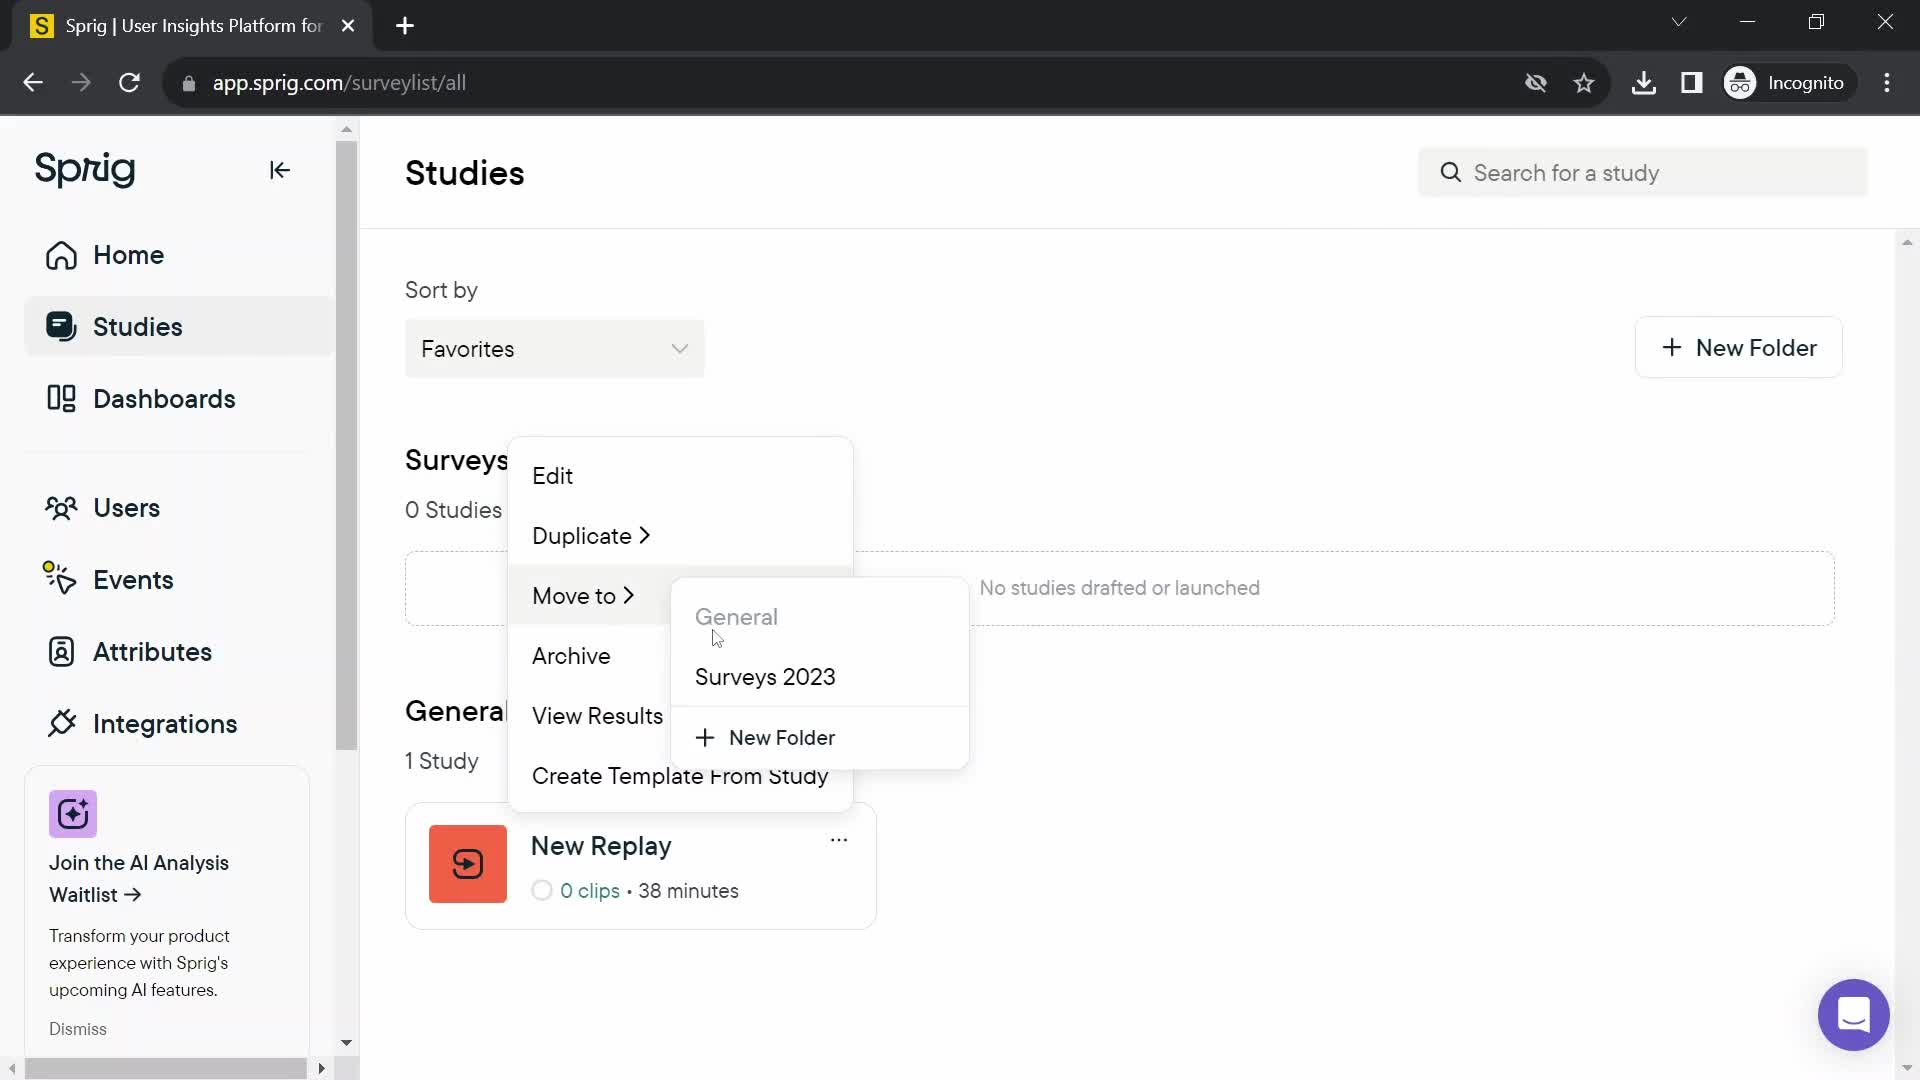This screenshot has height=1080, width=1920.
Task: Open the Favorites sort dropdown
Action: 554,349
